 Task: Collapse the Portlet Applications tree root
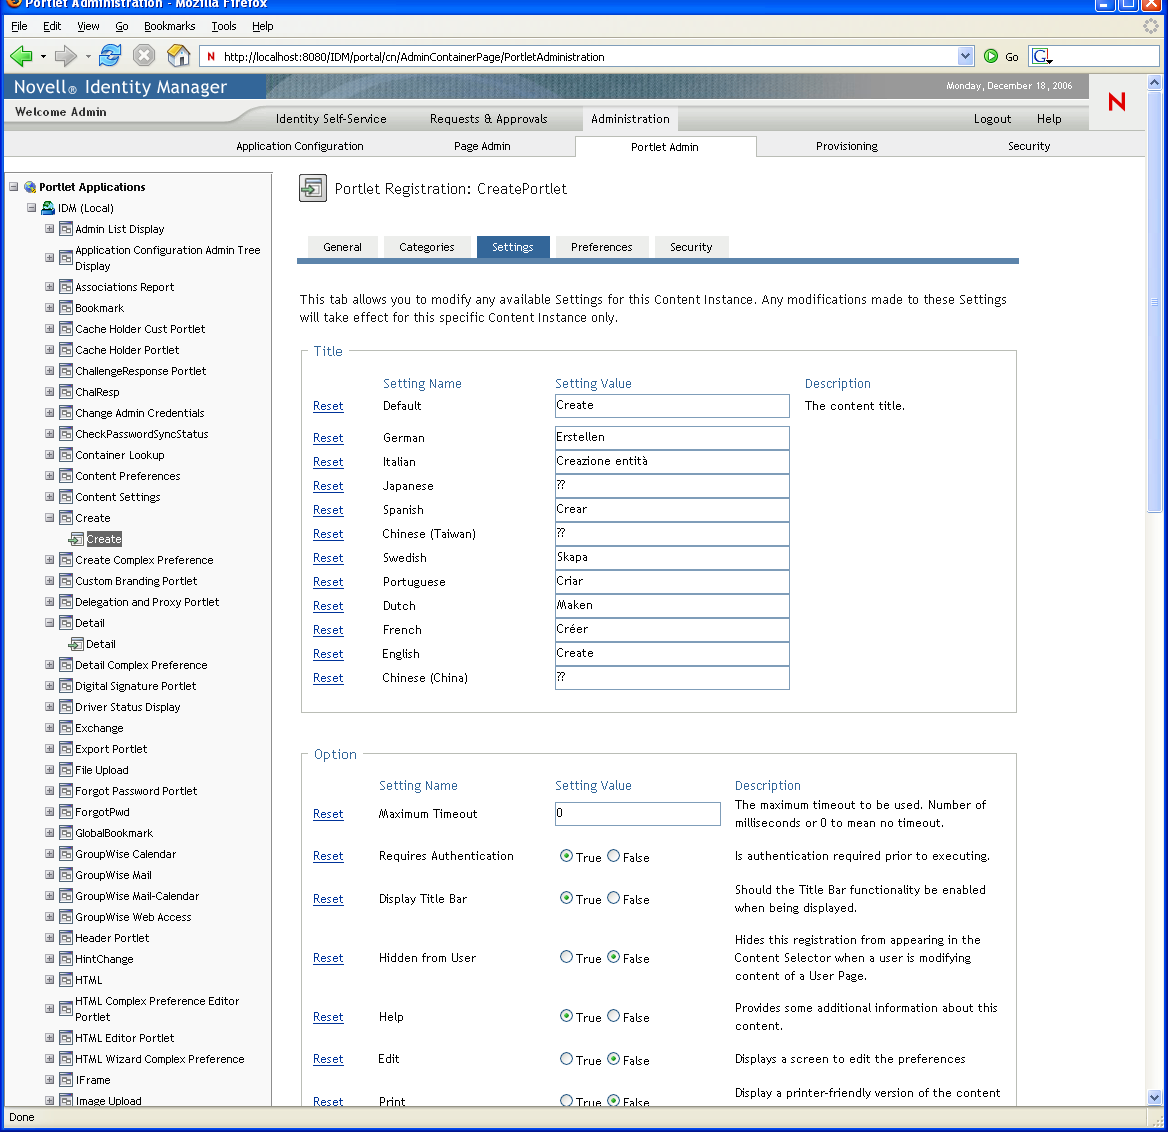[13, 187]
